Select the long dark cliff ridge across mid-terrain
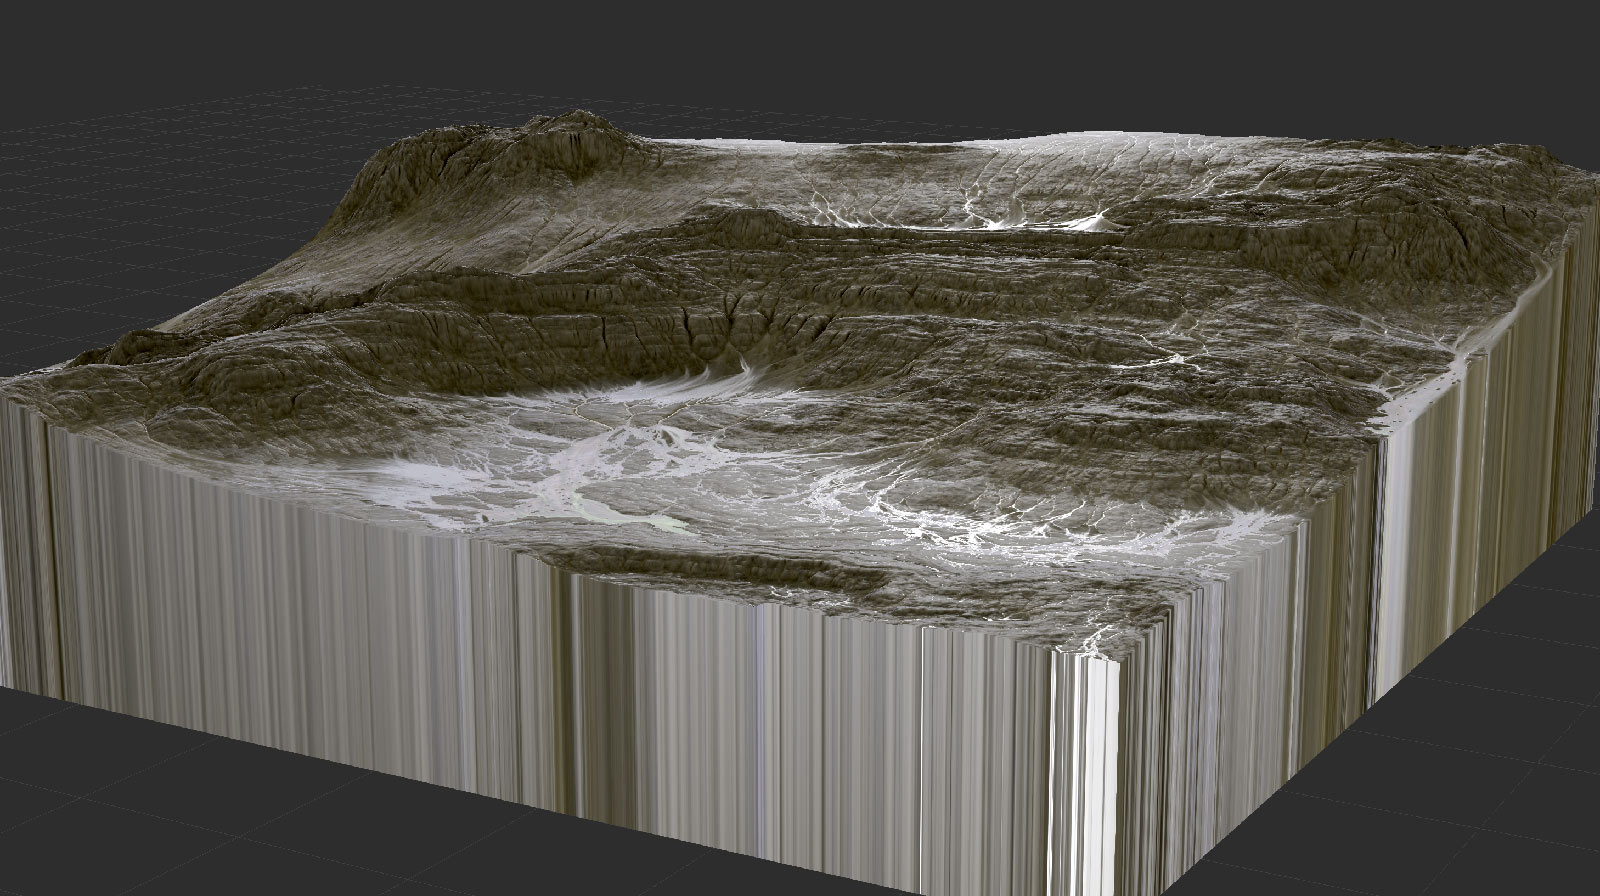 tap(700, 320)
